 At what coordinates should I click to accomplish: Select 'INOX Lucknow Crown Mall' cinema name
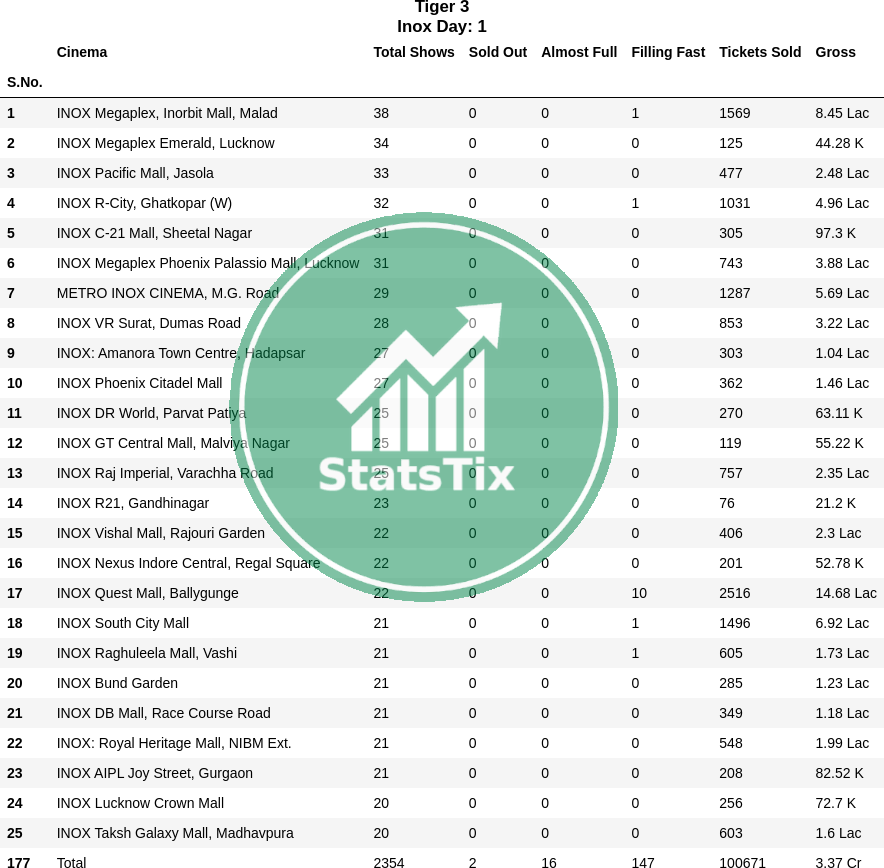[x=140, y=803]
